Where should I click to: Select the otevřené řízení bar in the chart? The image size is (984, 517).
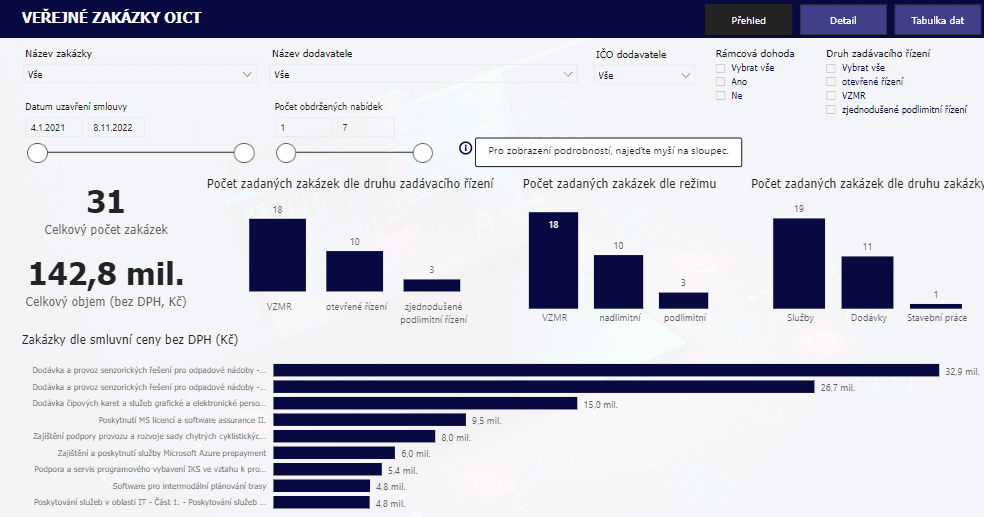tap(354, 271)
